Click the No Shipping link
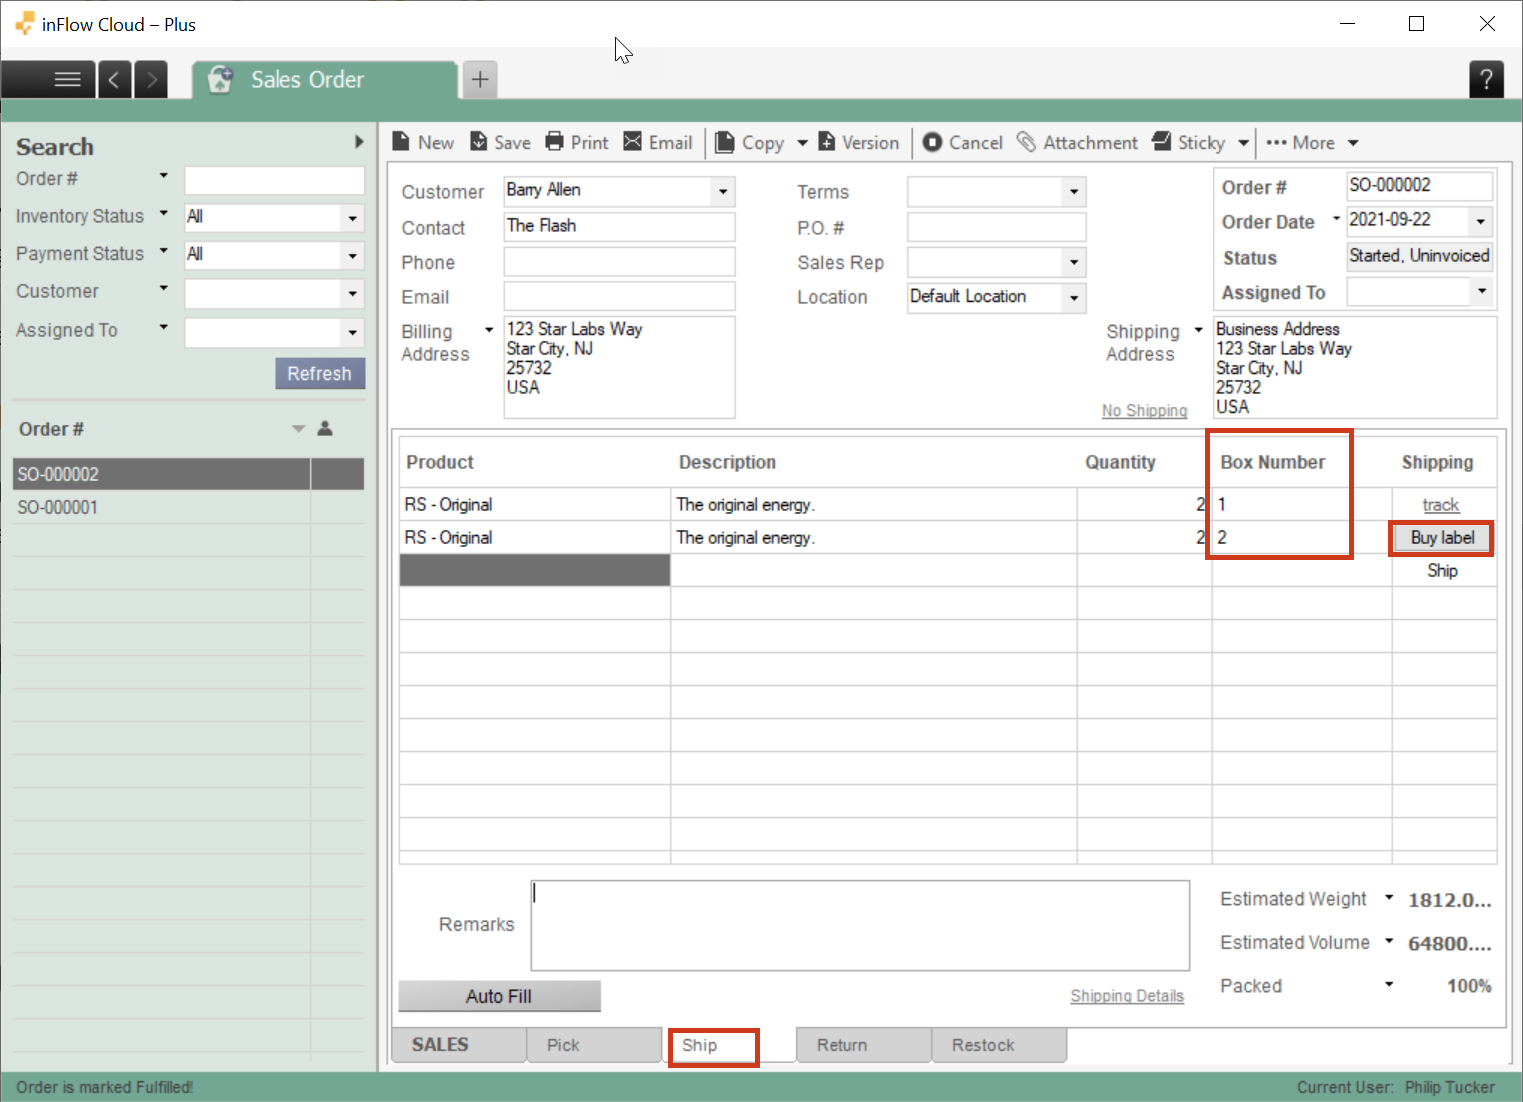This screenshot has width=1523, height=1102. (x=1144, y=410)
